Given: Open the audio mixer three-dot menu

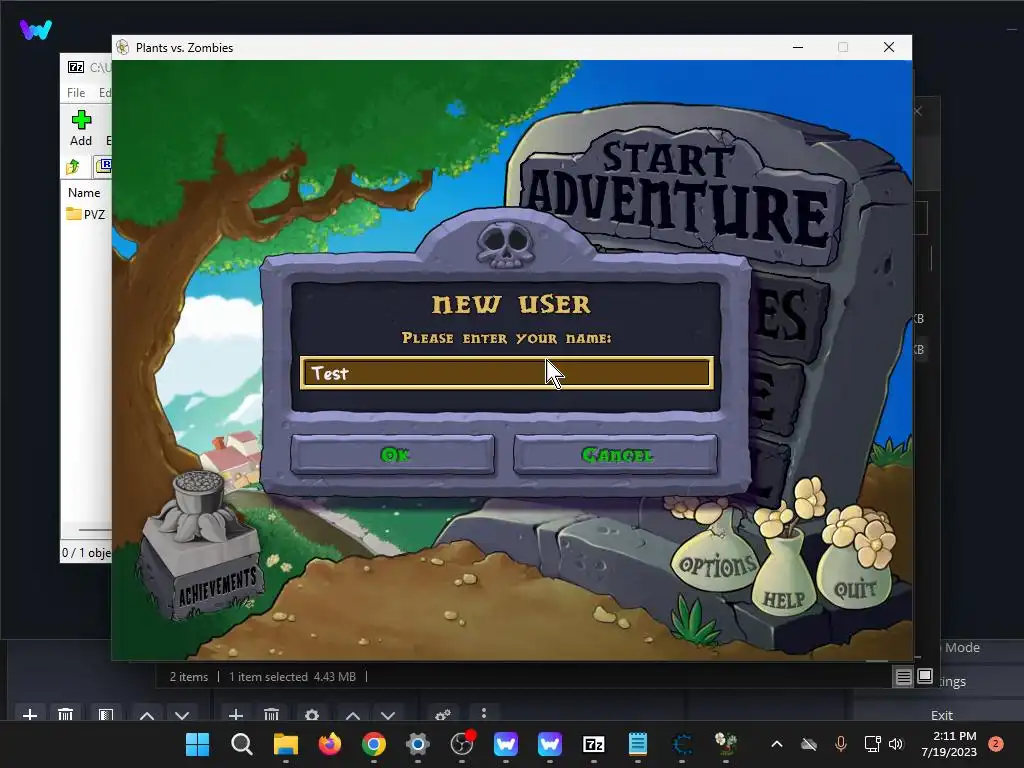Looking at the screenshot, I should click(483, 713).
